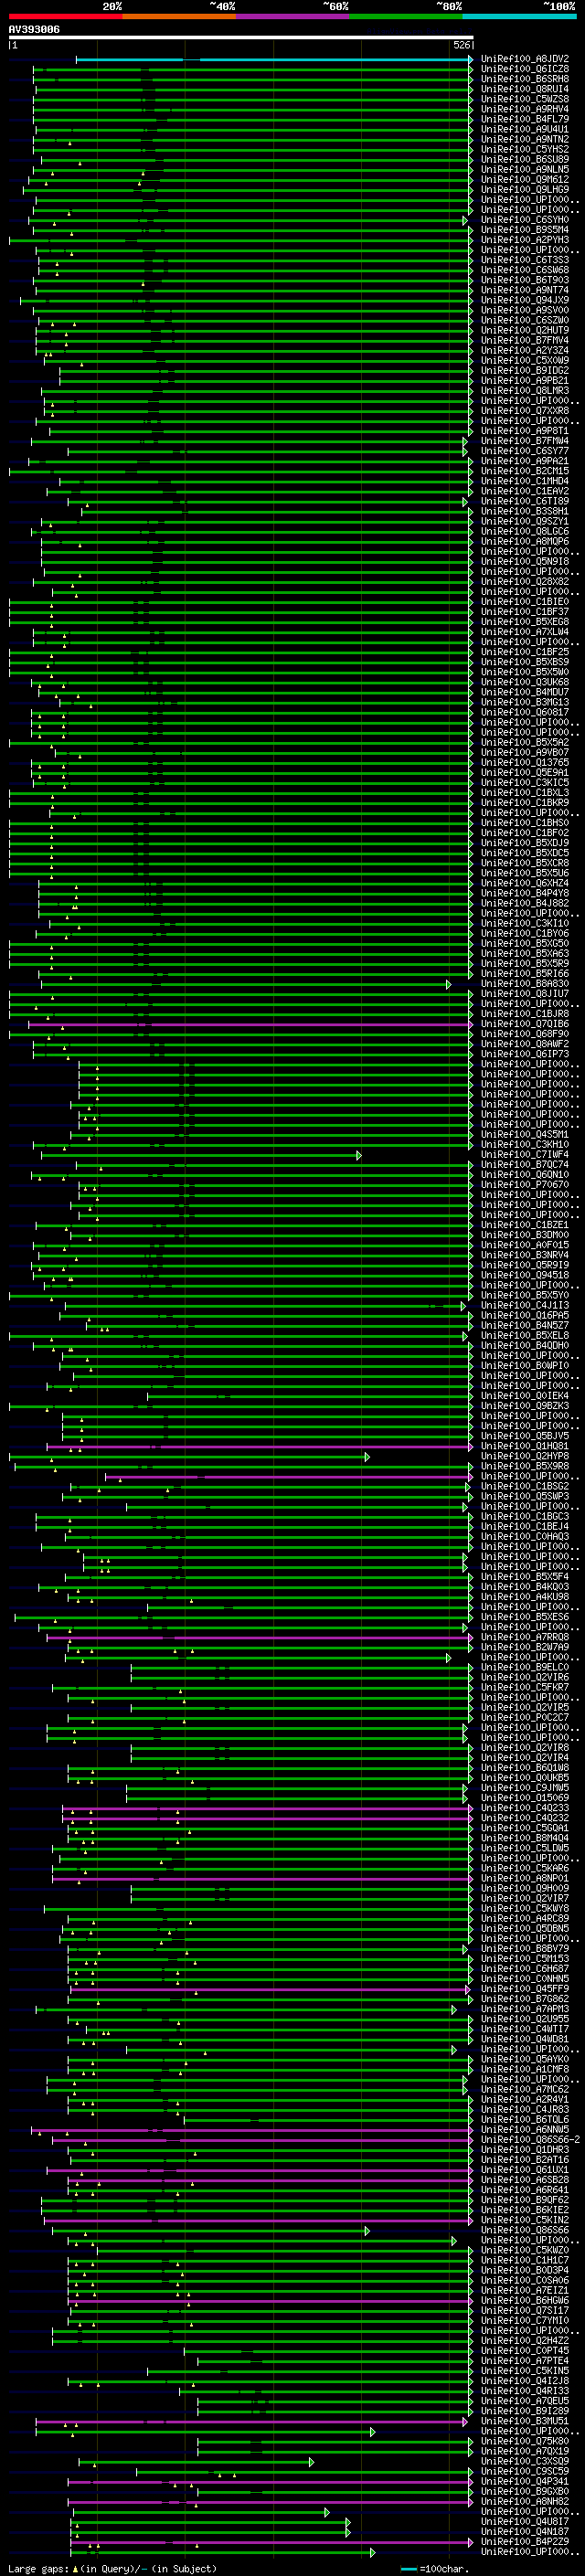Open hit UniRef100_Q7XXR8
This screenshot has height=2576, width=585.
525,412
